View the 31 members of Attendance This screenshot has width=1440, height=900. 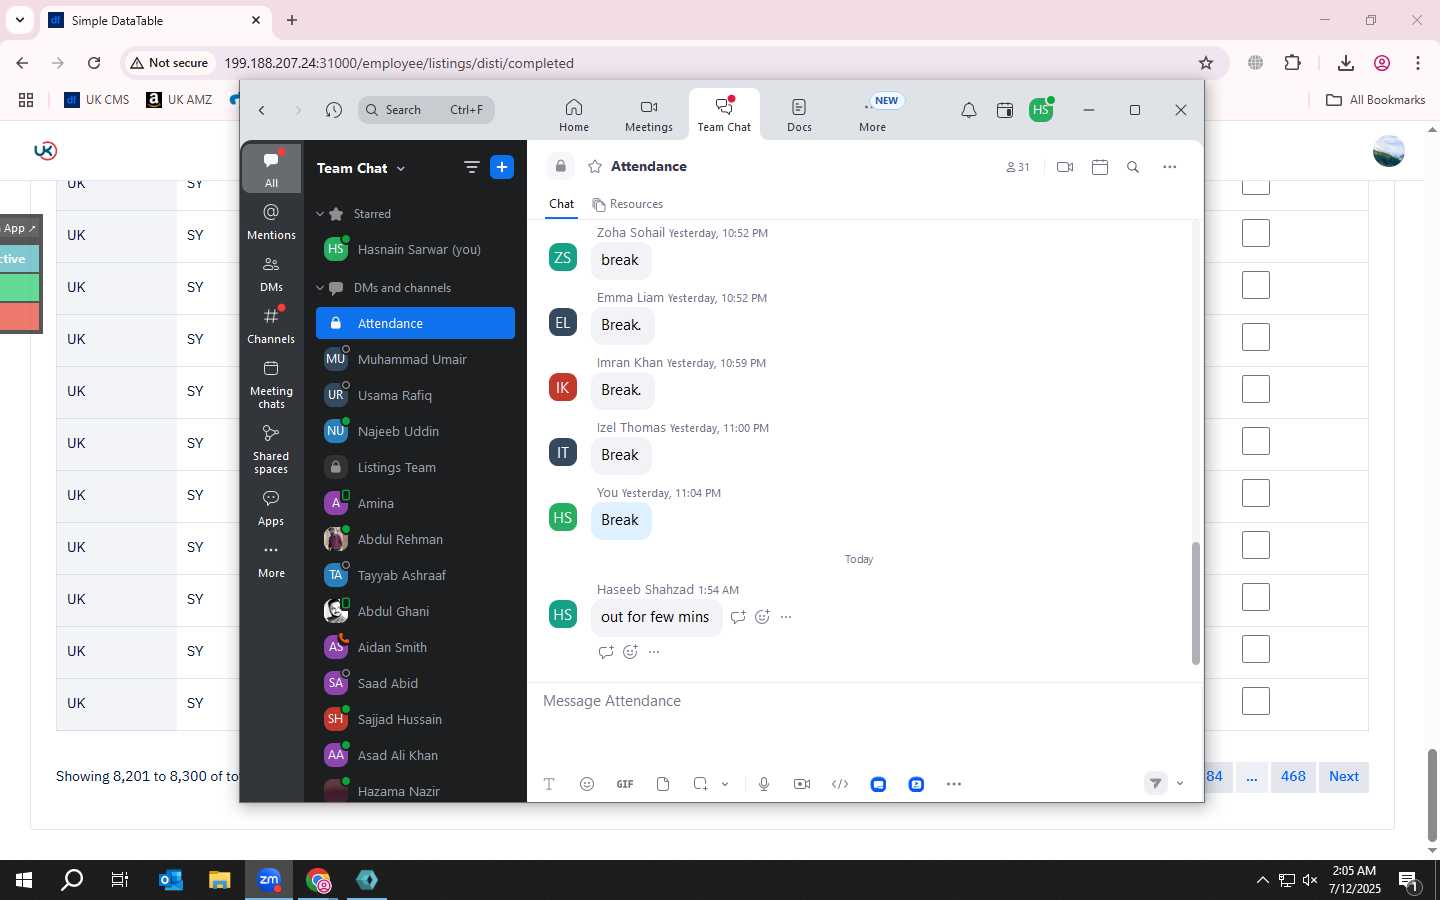(1017, 167)
